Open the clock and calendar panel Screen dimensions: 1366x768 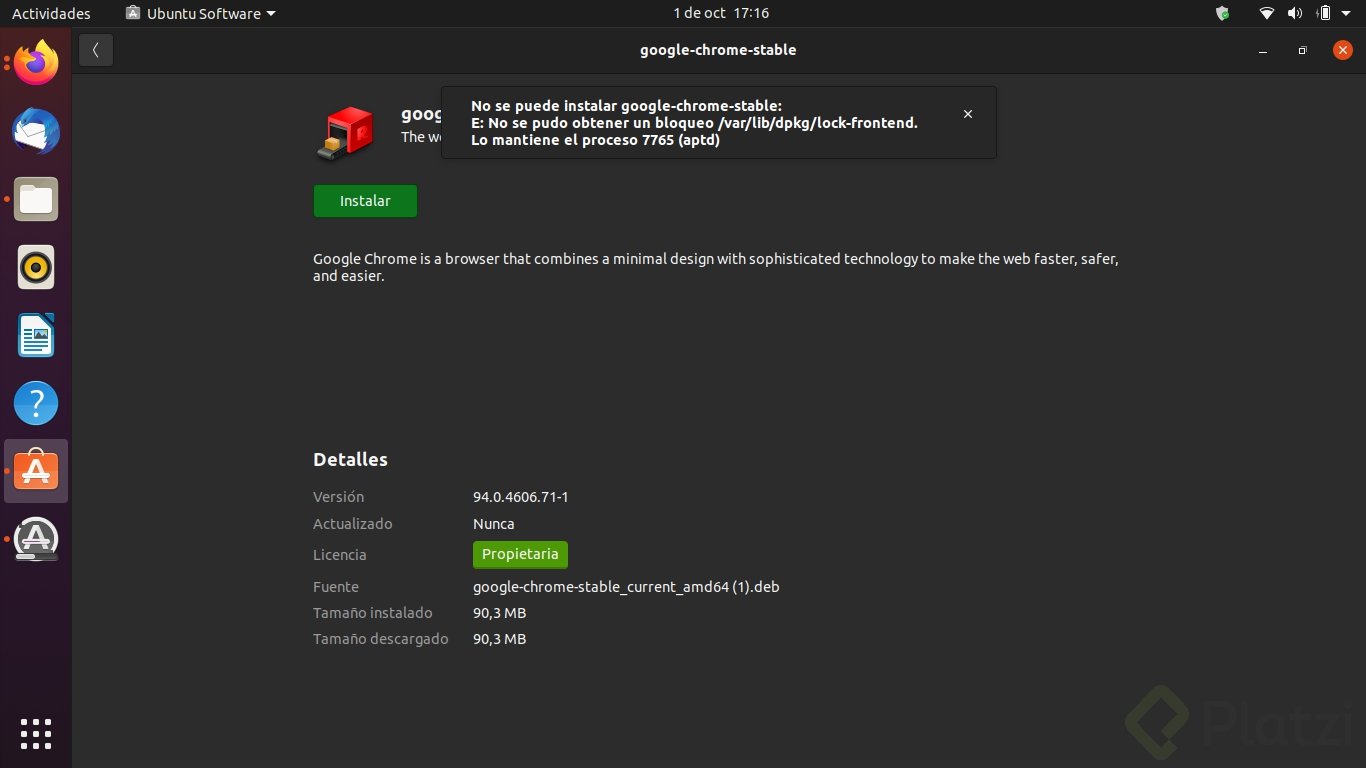pyautogui.click(x=721, y=13)
